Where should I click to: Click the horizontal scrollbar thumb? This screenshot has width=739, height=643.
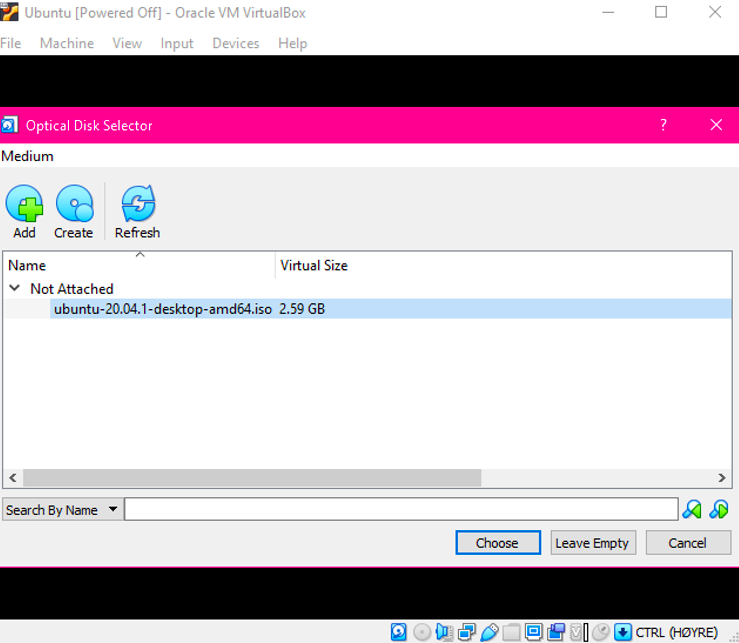coord(252,478)
